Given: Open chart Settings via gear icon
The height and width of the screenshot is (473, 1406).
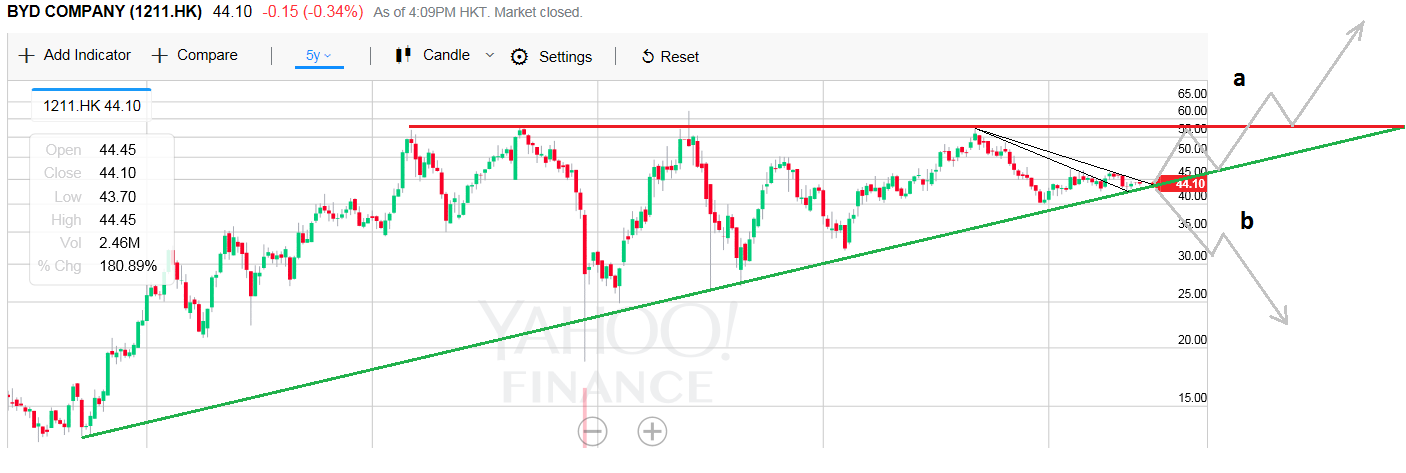Looking at the screenshot, I should (x=519, y=57).
